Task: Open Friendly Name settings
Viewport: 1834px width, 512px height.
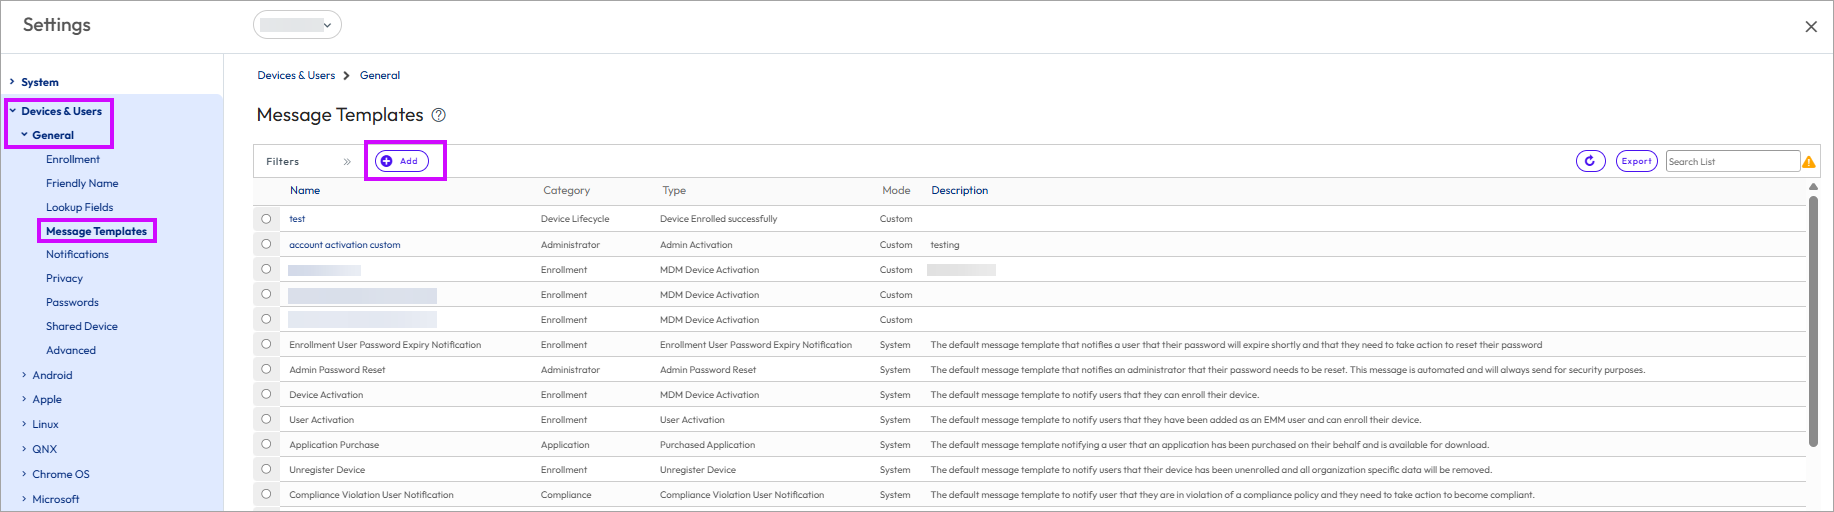Action: (x=82, y=183)
